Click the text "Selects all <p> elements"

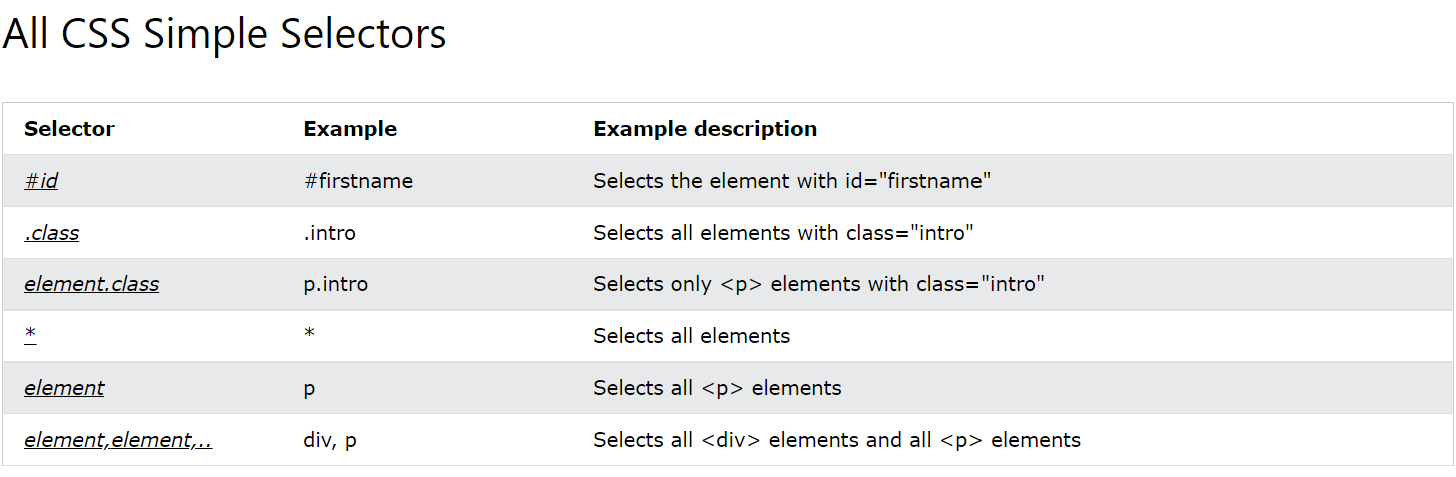pos(717,388)
